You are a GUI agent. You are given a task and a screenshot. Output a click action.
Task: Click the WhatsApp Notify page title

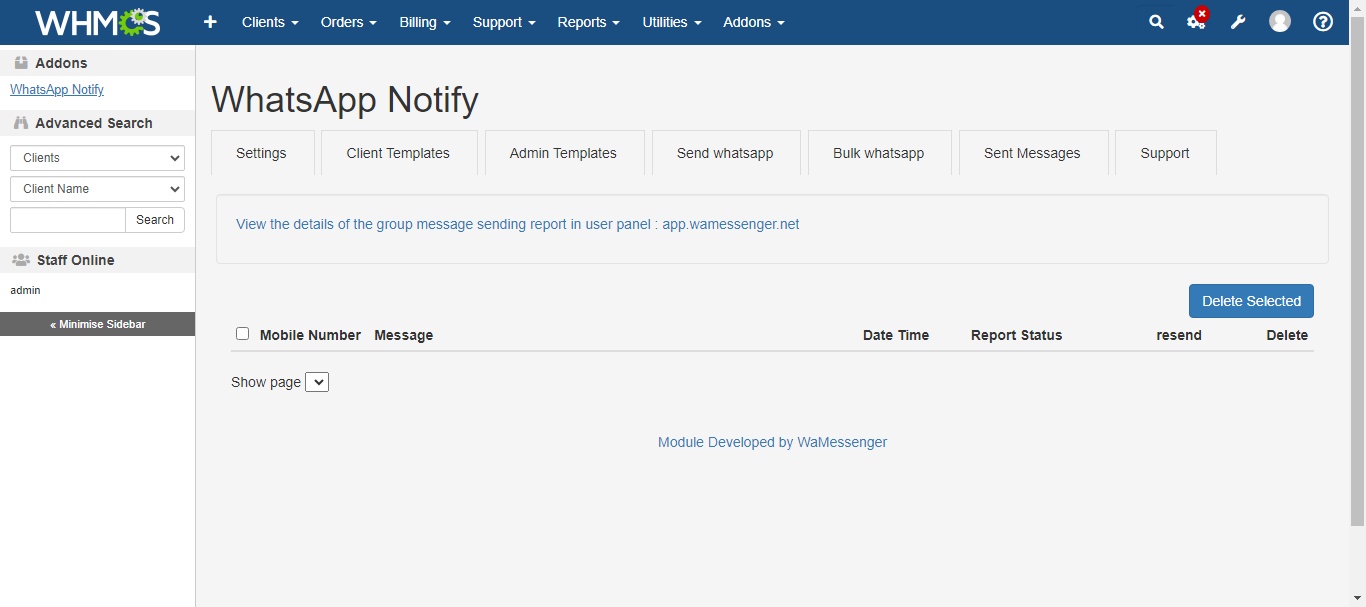tap(345, 100)
